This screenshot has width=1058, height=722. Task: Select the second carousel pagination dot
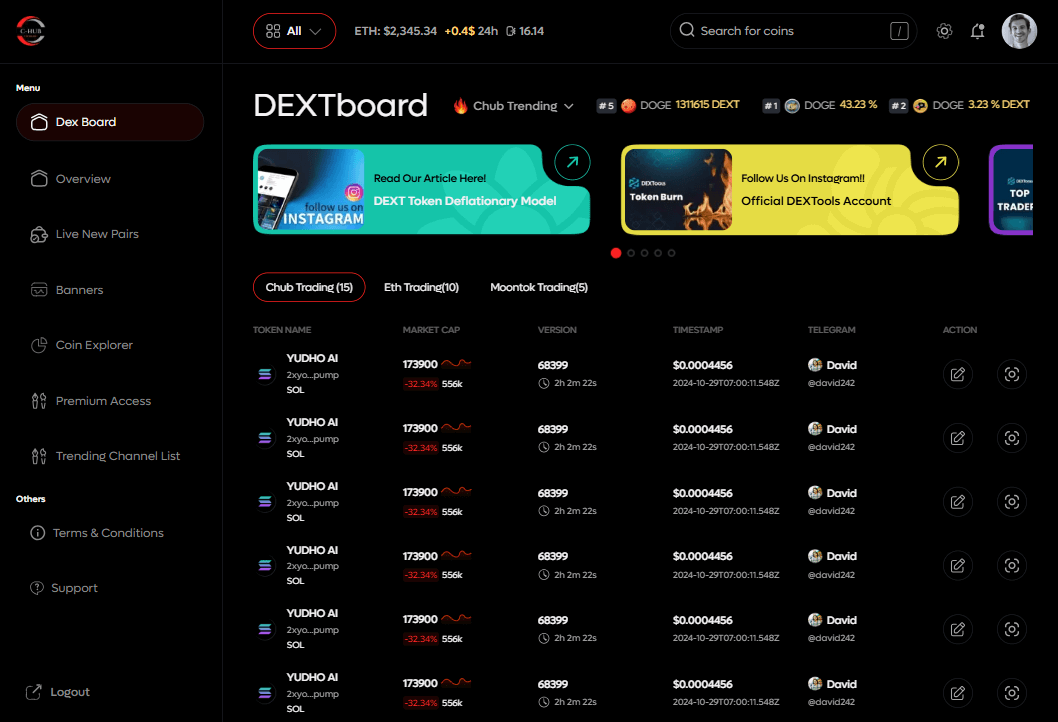click(630, 253)
